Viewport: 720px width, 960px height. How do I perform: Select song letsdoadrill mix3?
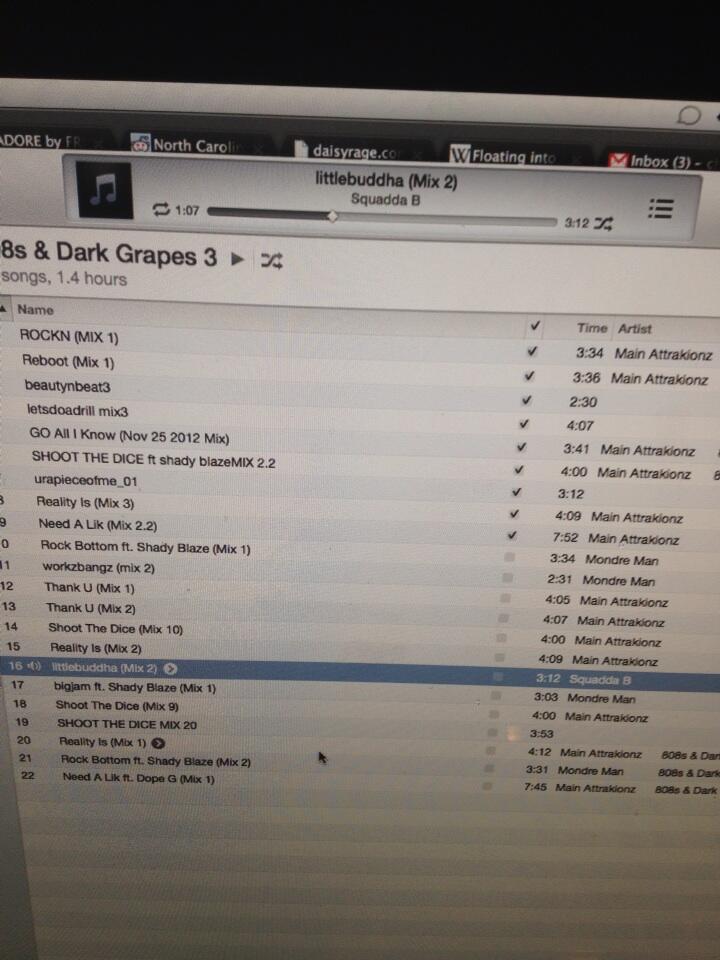[x=78, y=410]
